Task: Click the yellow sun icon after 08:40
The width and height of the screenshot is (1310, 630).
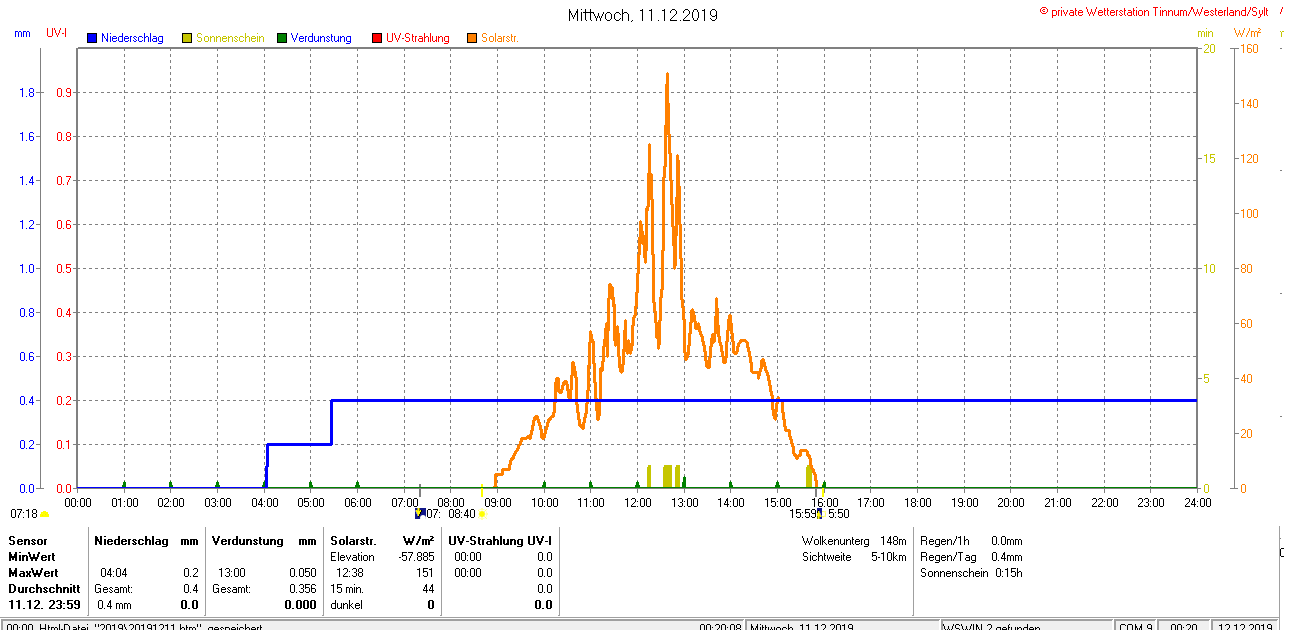Action: (482, 514)
